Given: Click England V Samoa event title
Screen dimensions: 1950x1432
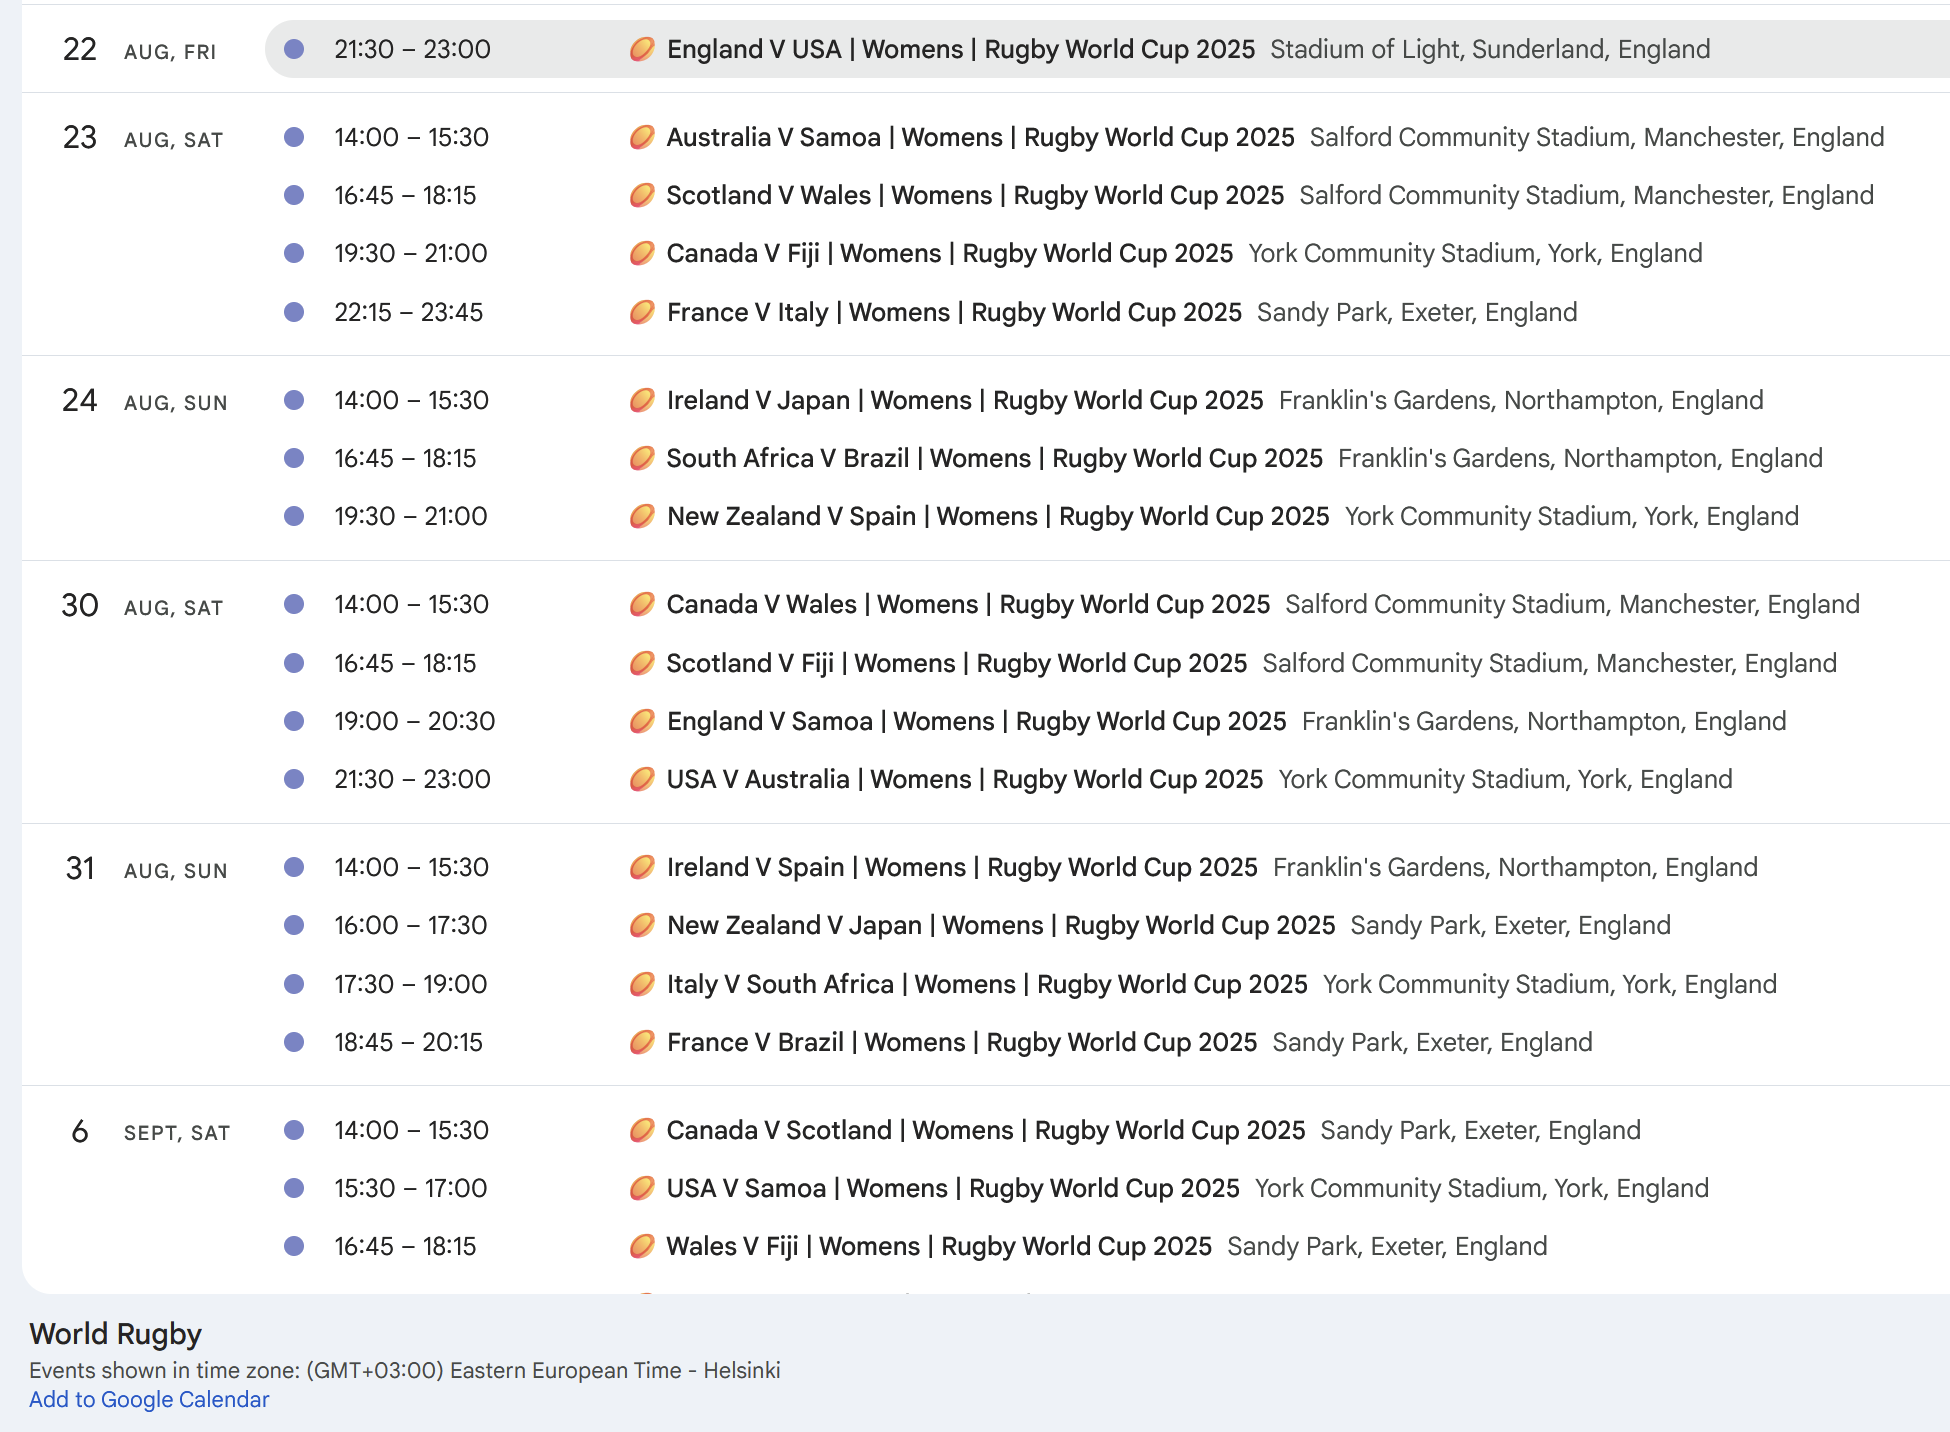Looking at the screenshot, I should pyautogui.click(x=977, y=721).
